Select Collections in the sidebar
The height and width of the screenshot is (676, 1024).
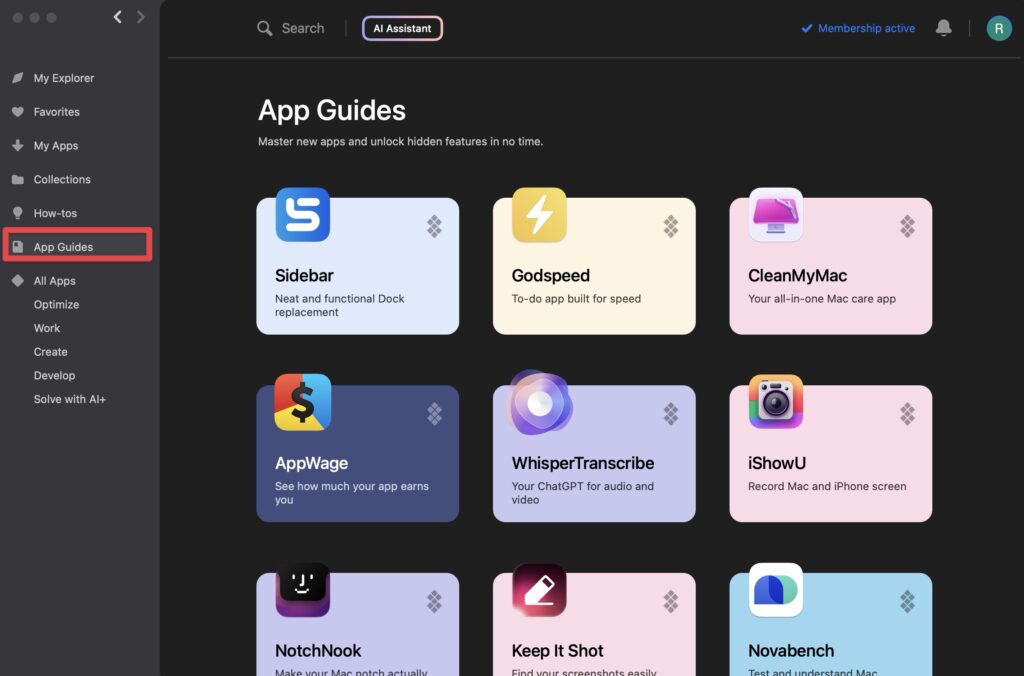tap(62, 179)
